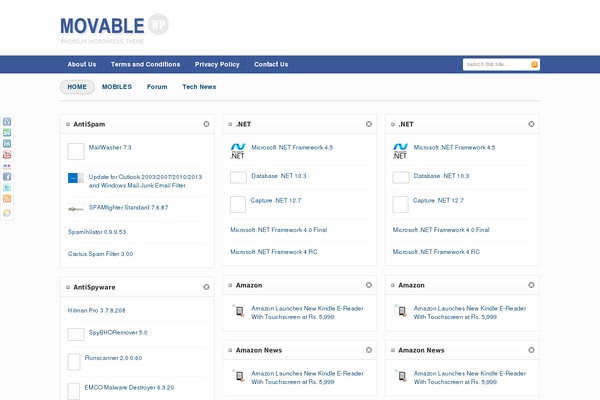
Task: Open Terms and Conditions menu item
Action: pos(145,64)
